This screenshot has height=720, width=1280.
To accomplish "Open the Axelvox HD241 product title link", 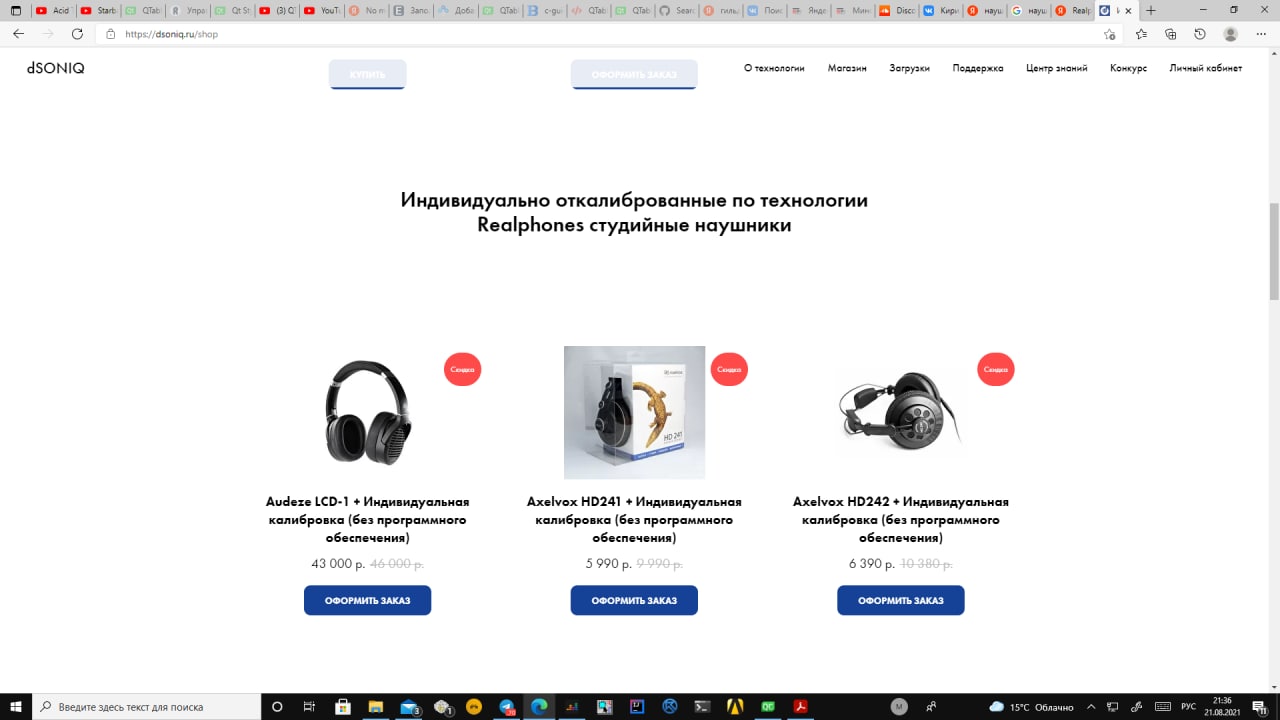I will 634,520.
